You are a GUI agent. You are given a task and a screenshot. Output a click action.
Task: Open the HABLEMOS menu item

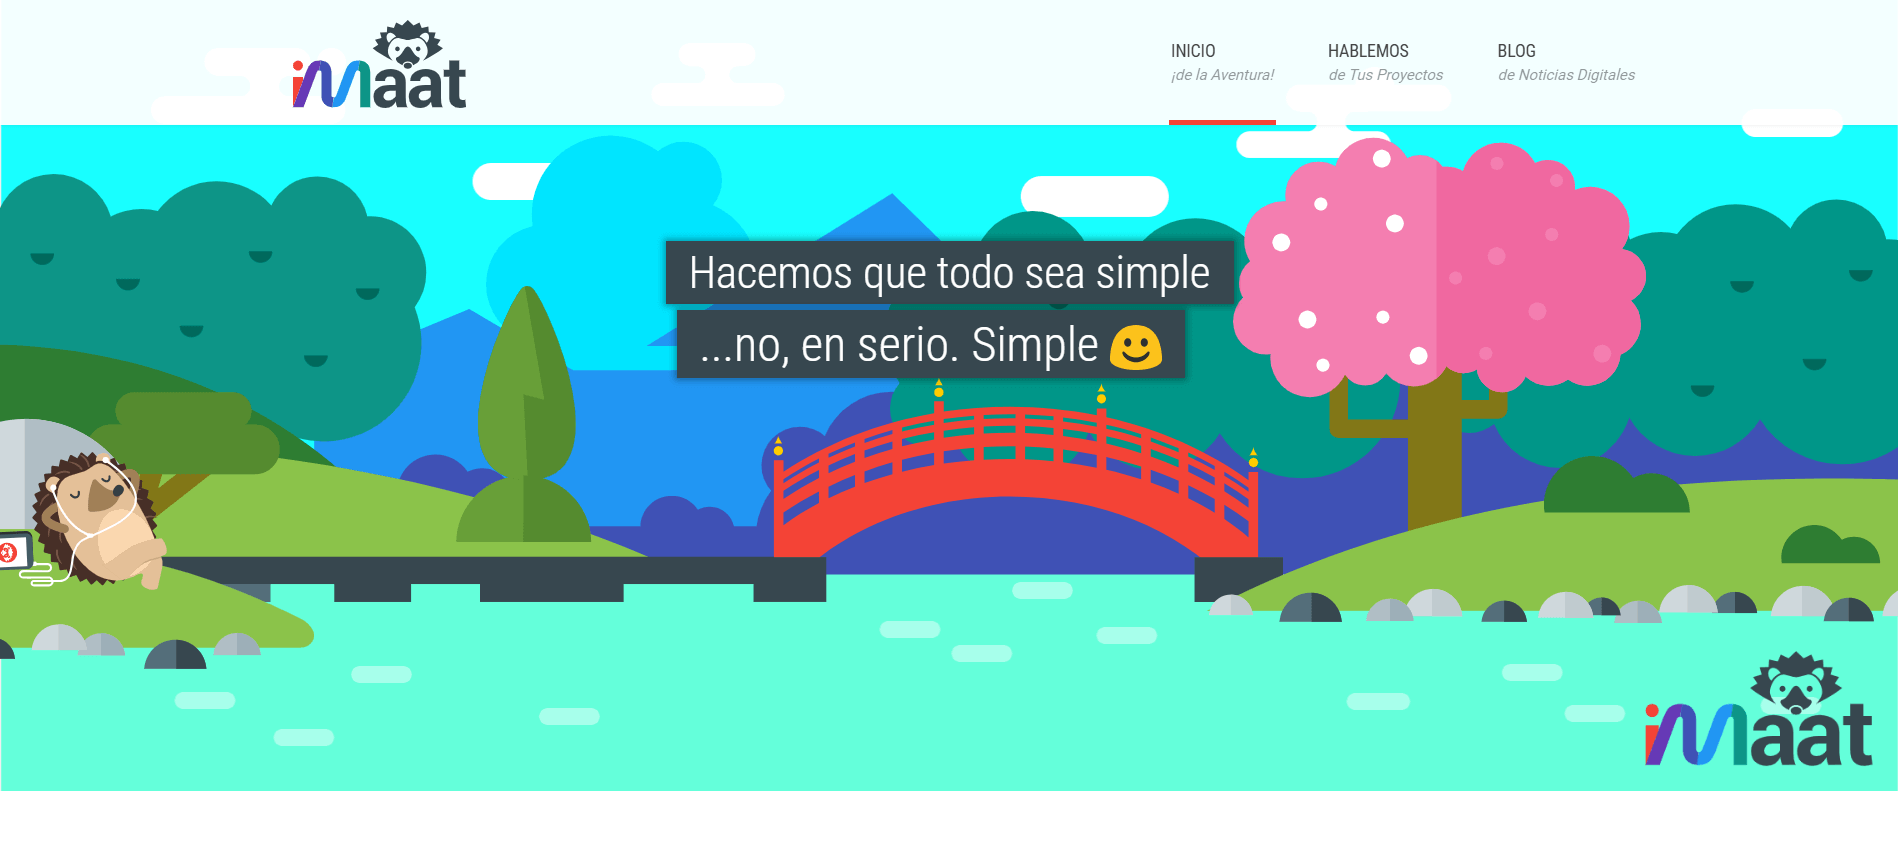(x=1367, y=51)
